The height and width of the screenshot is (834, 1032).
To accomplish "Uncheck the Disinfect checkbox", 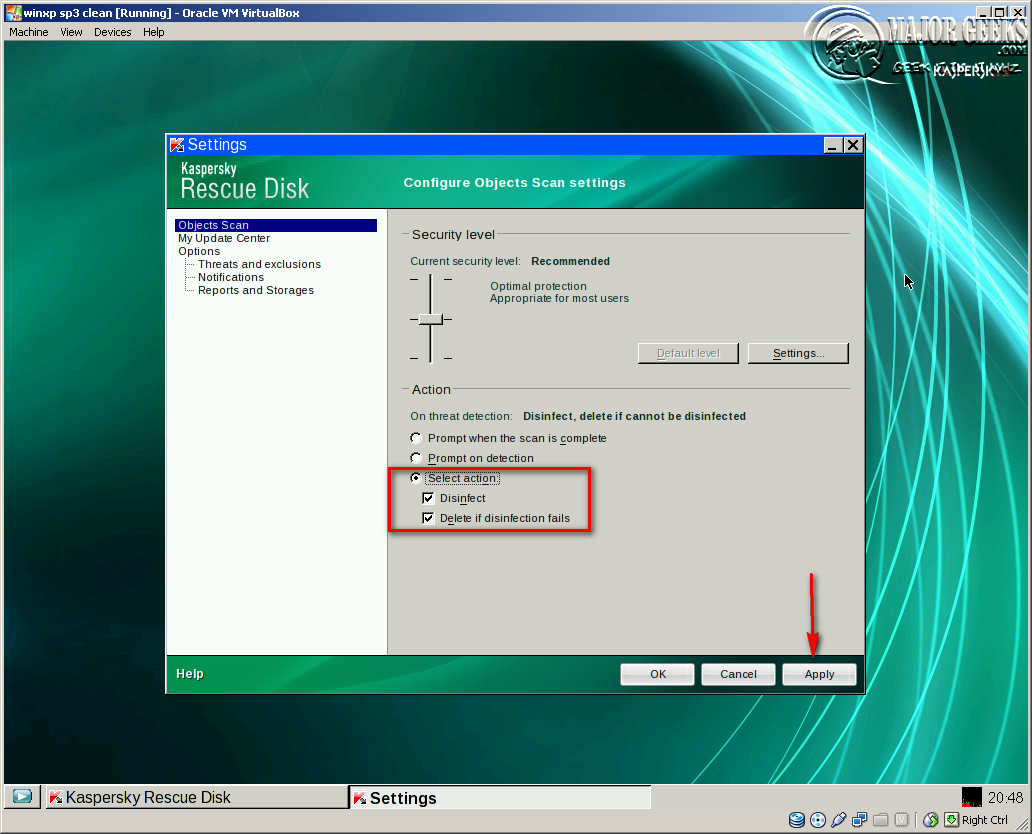I will click(428, 498).
